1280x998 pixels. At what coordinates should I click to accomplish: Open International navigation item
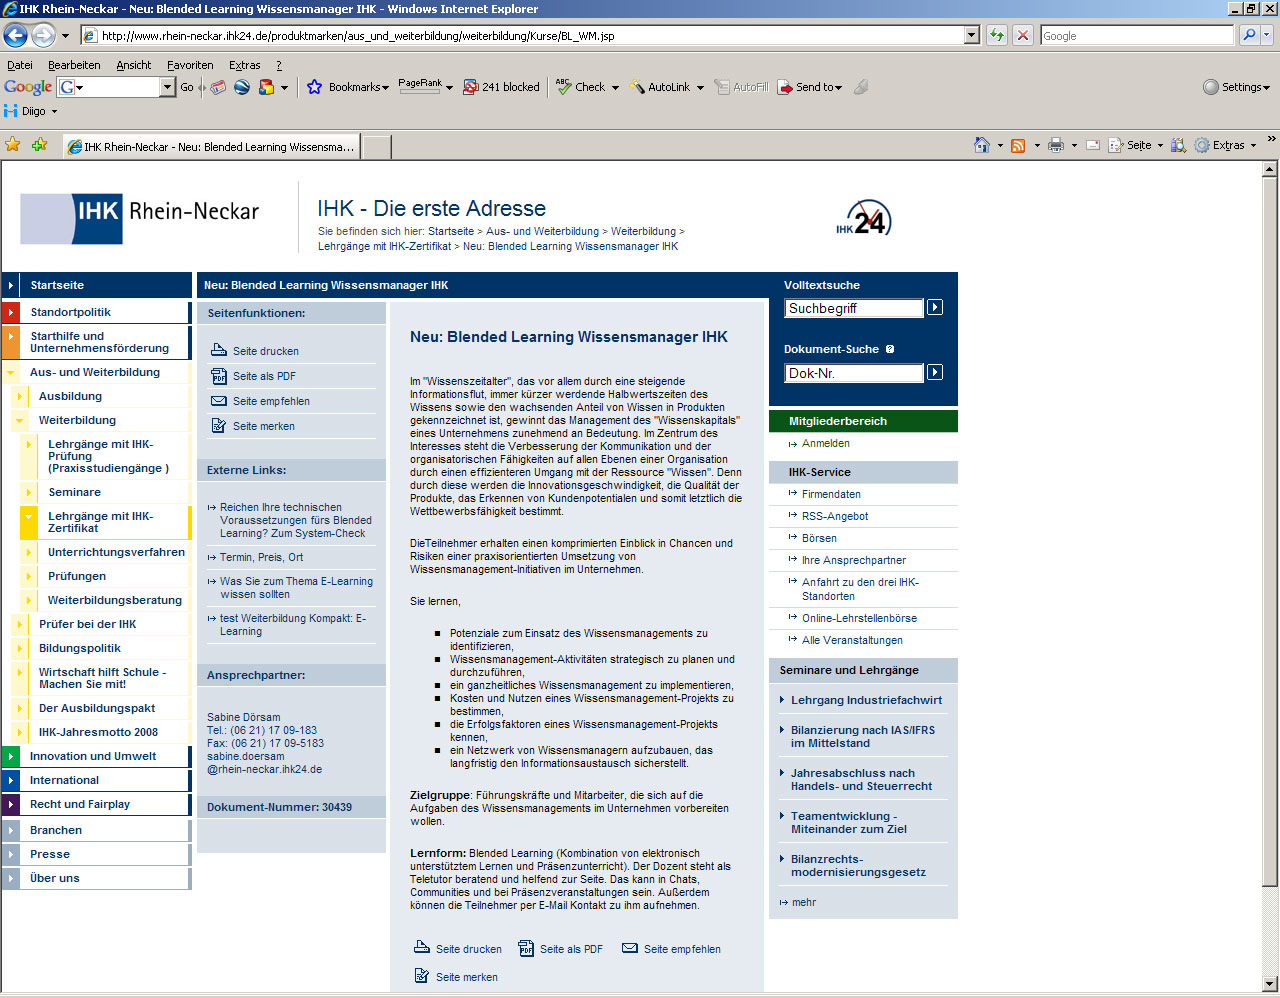click(x=64, y=780)
